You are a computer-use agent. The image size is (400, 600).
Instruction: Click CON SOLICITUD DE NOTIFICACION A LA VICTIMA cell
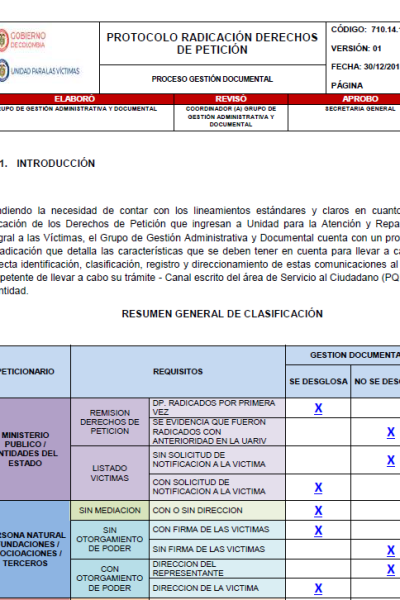coord(217,487)
